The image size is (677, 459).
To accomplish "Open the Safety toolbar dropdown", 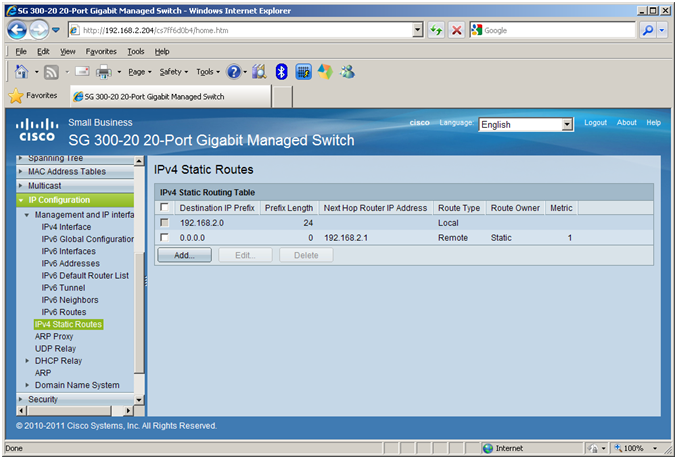I will point(174,72).
